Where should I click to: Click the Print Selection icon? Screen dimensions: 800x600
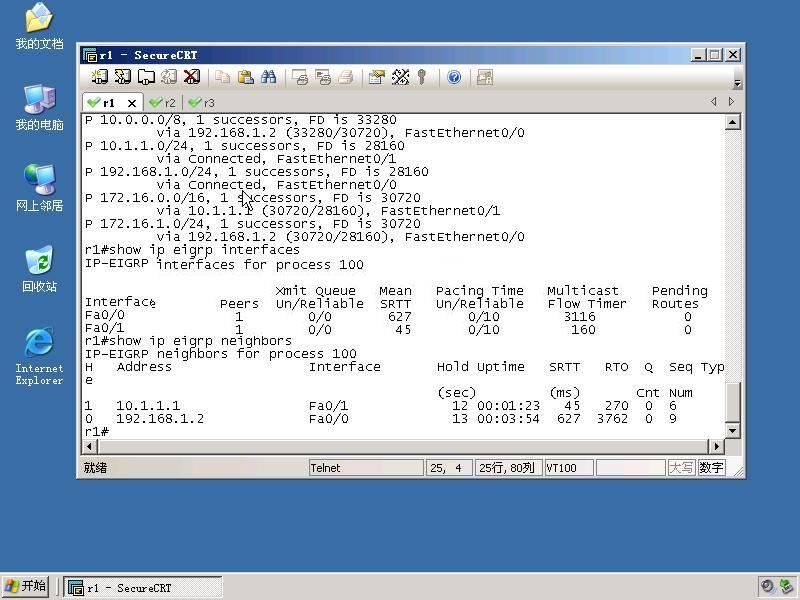323,77
